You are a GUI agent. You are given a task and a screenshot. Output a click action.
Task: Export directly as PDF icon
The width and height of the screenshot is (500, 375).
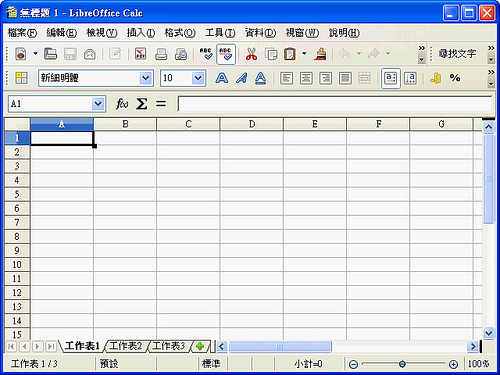(140, 54)
